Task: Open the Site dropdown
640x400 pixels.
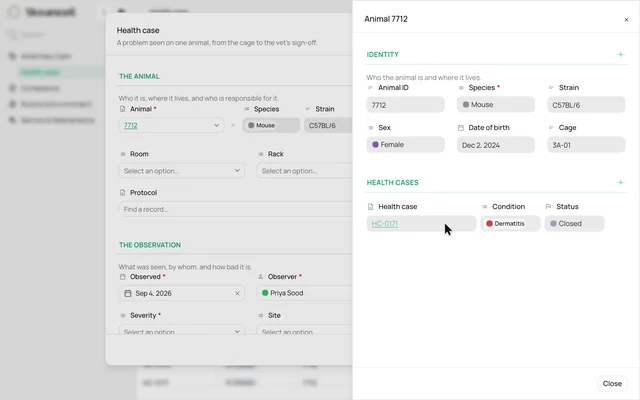Action: click(304, 330)
